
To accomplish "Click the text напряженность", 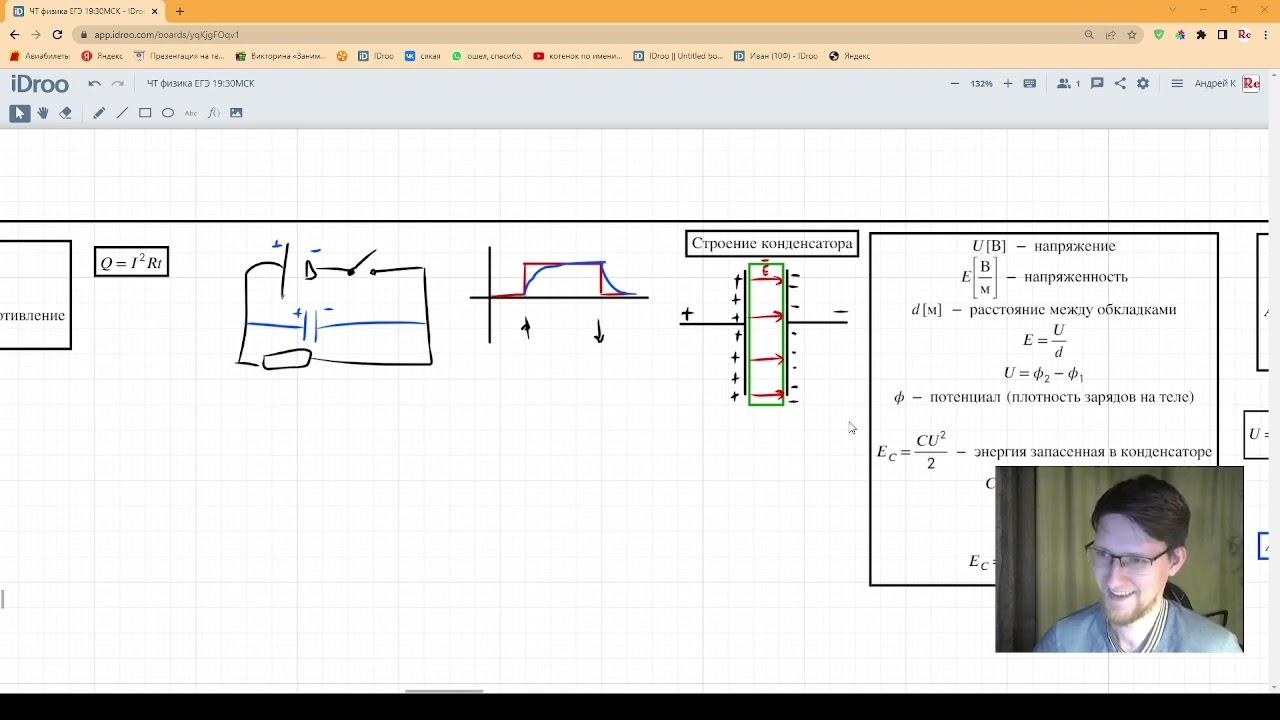I will (1074, 277).
